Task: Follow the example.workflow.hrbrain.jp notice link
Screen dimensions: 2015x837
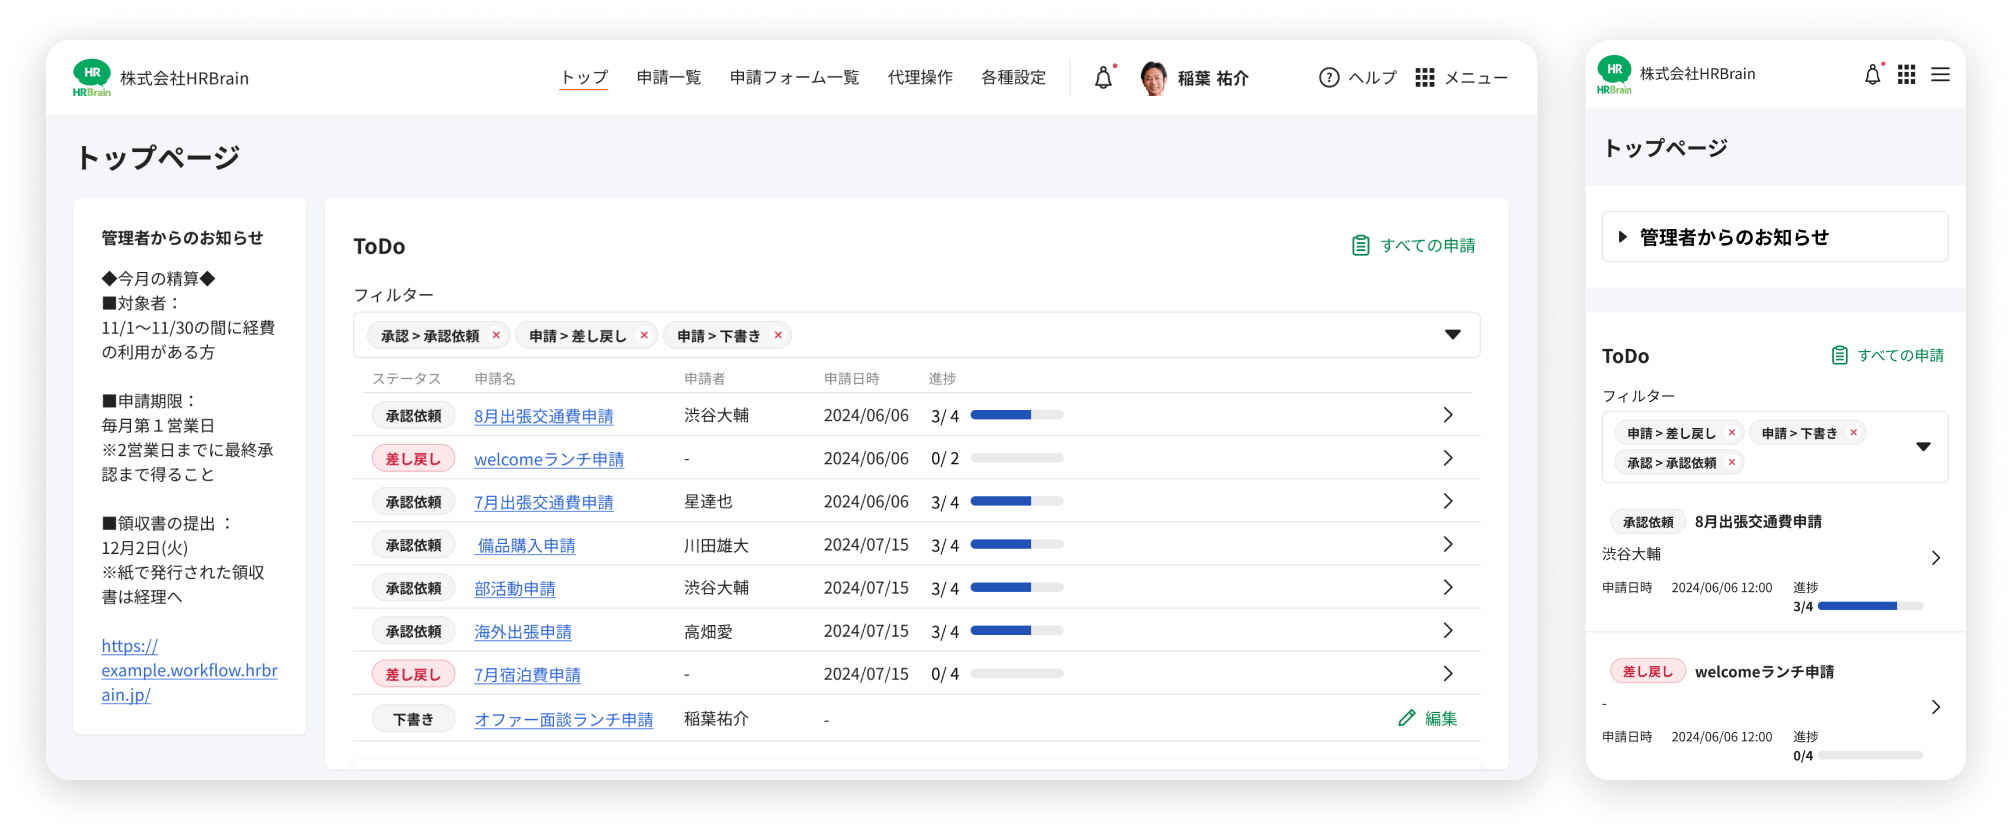Action: [189, 670]
